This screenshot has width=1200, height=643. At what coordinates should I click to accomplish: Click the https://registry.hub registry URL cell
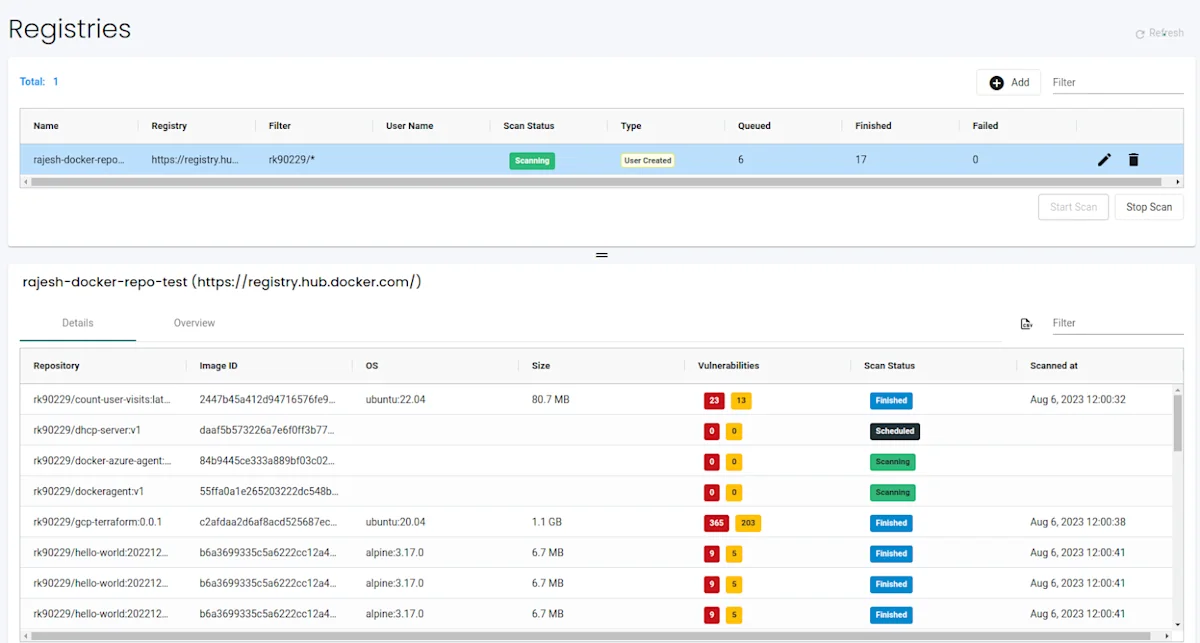pyautogui.click(x=195, y=160)
